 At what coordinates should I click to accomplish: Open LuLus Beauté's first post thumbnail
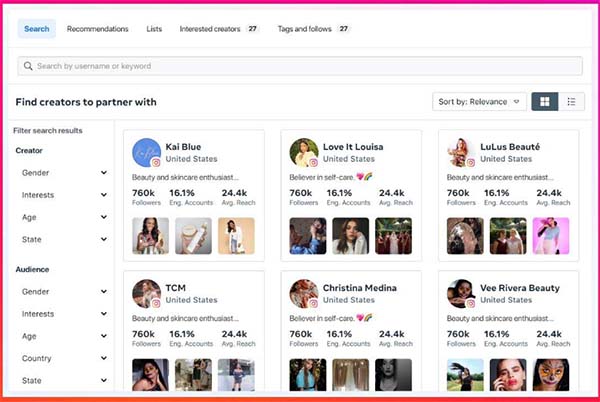(x=465, y=236)
